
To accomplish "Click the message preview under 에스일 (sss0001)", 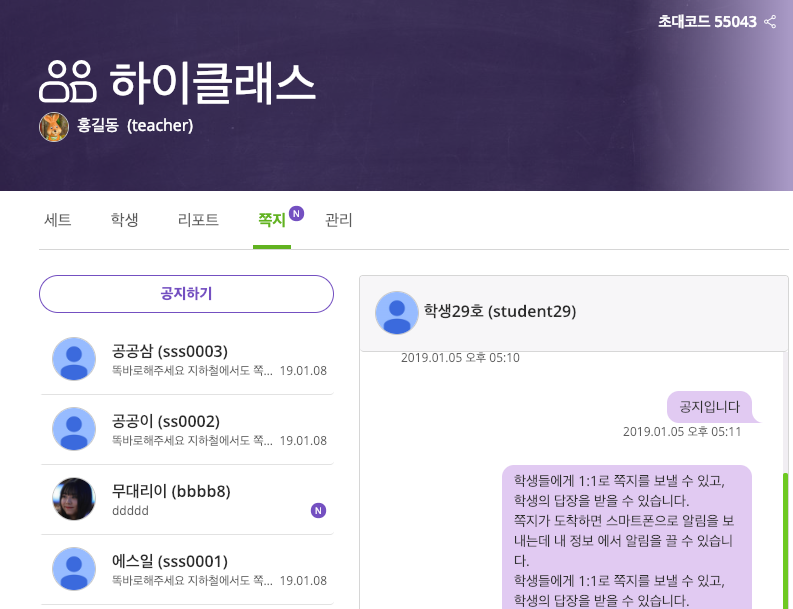I will coord(192,581).
